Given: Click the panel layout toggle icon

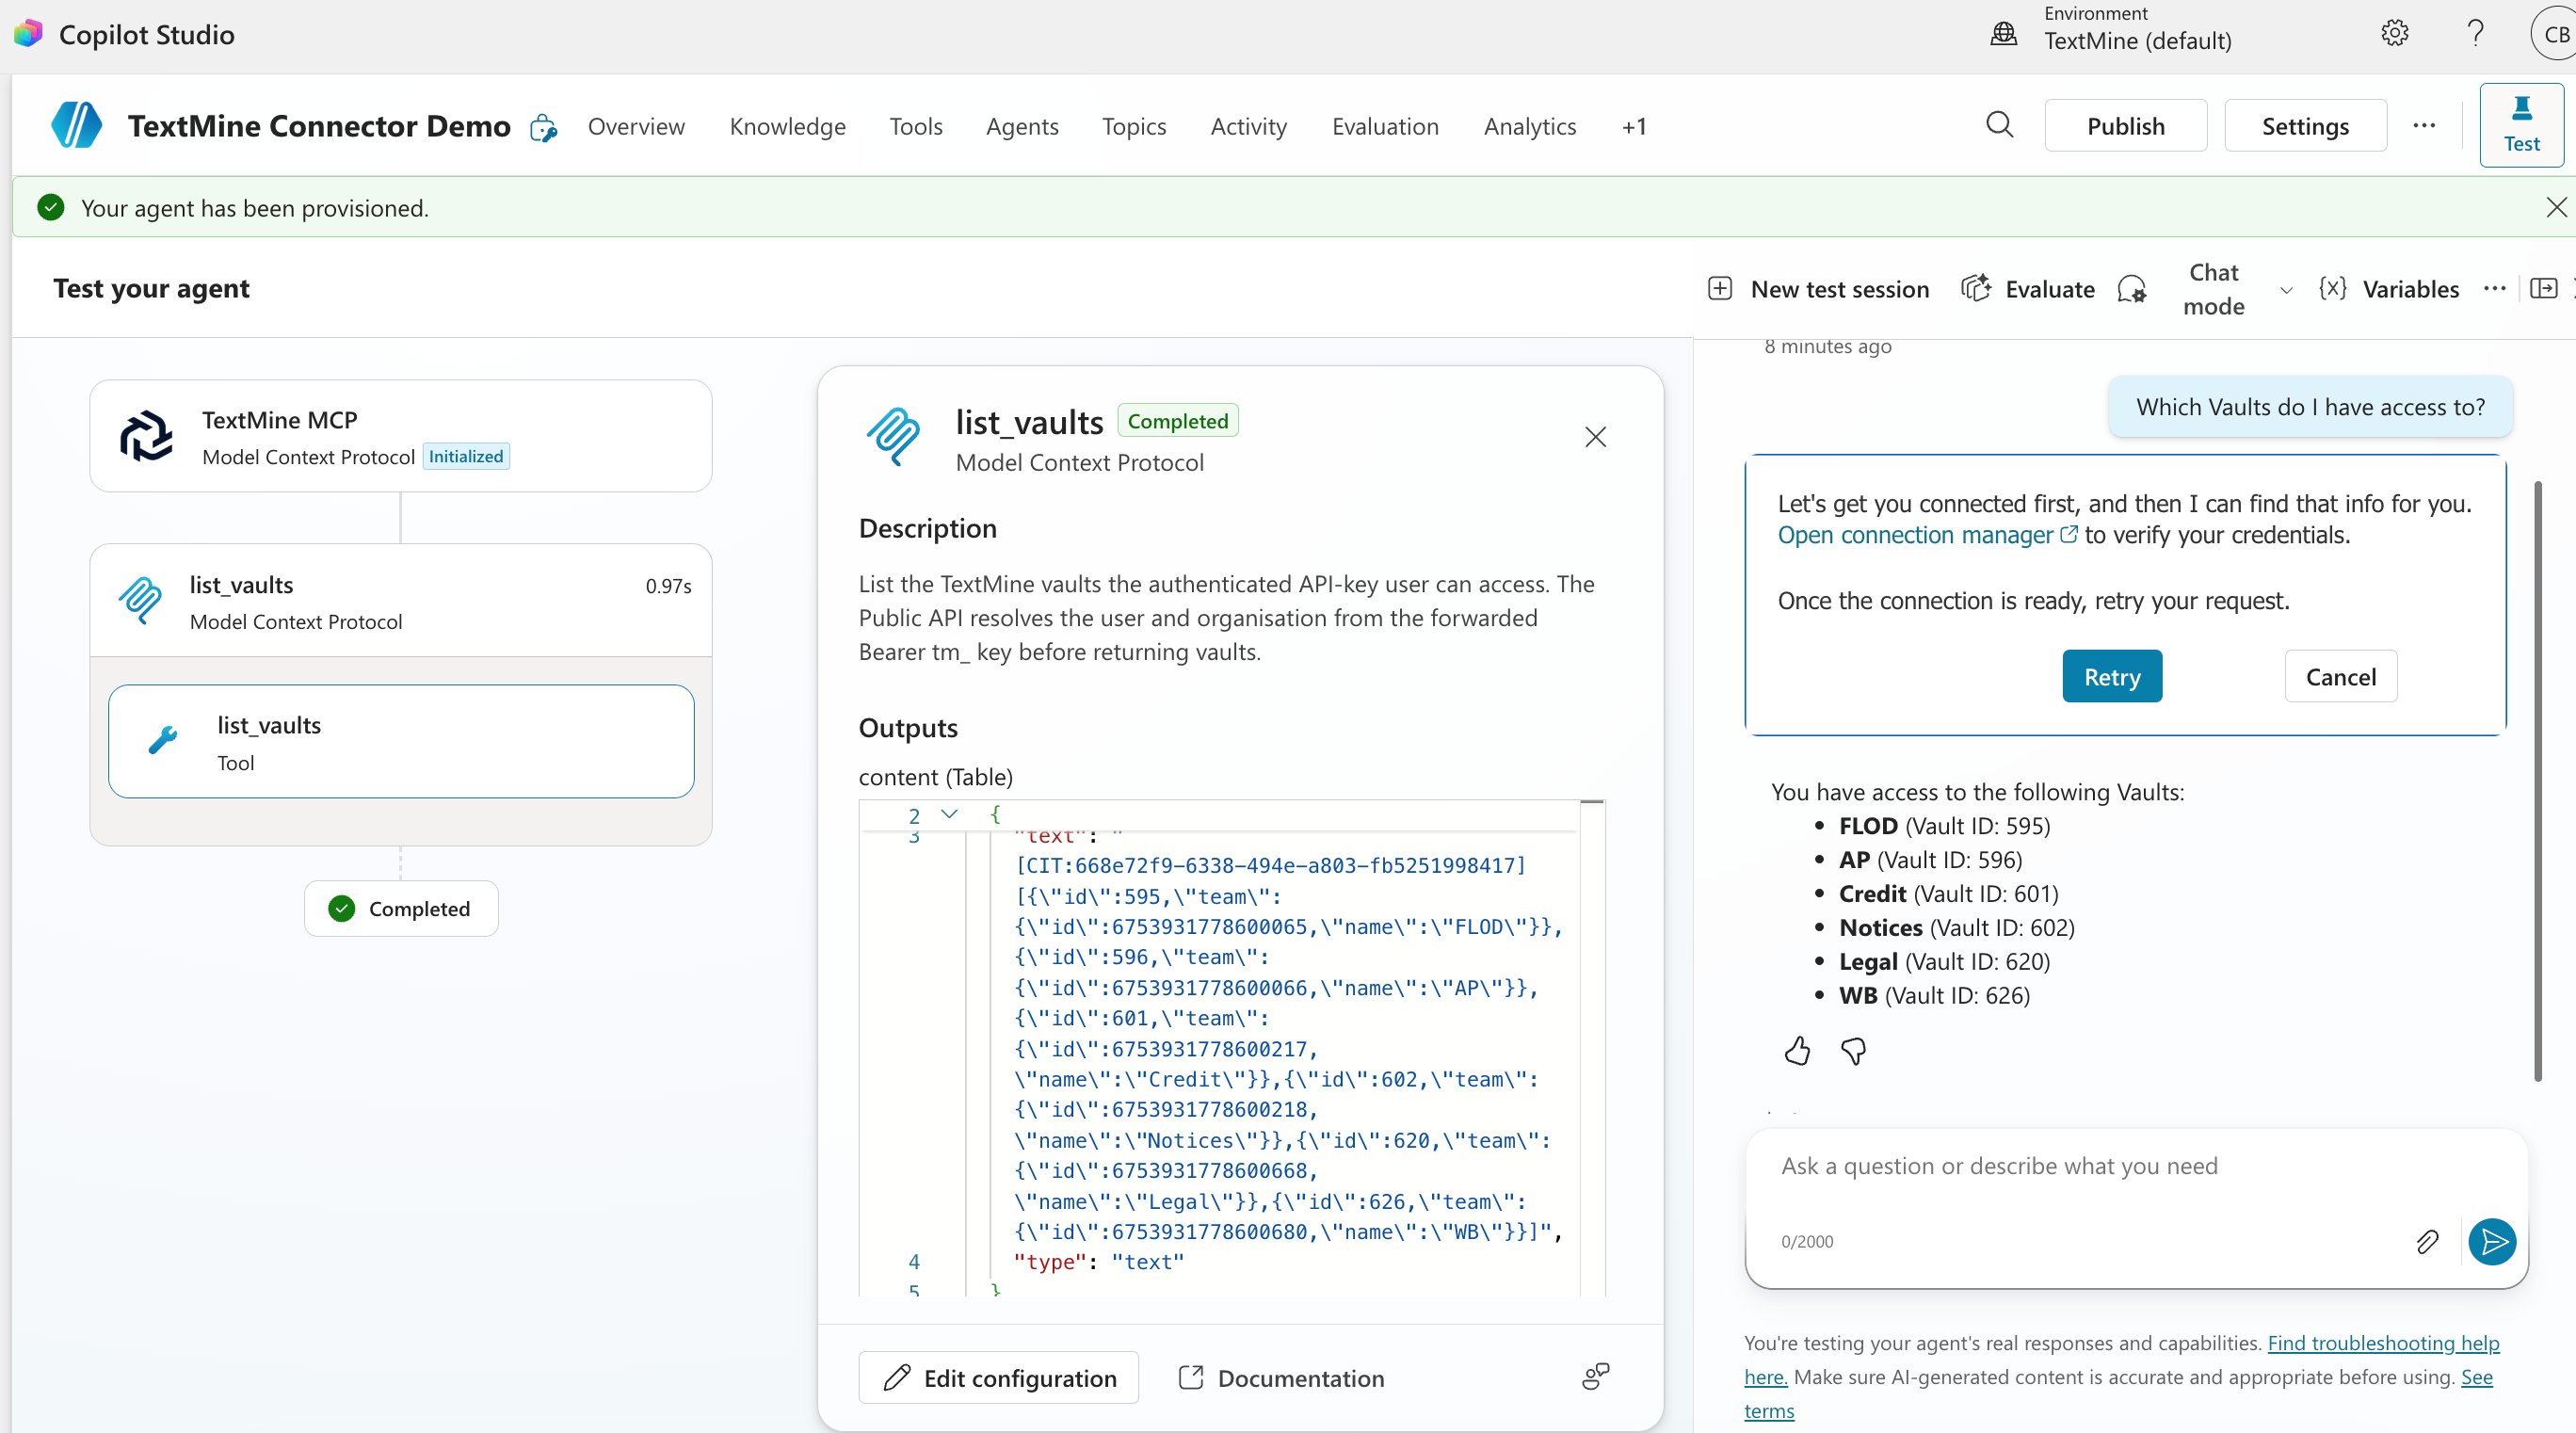Looking at the screenshot, I should tap(2543, 288).
